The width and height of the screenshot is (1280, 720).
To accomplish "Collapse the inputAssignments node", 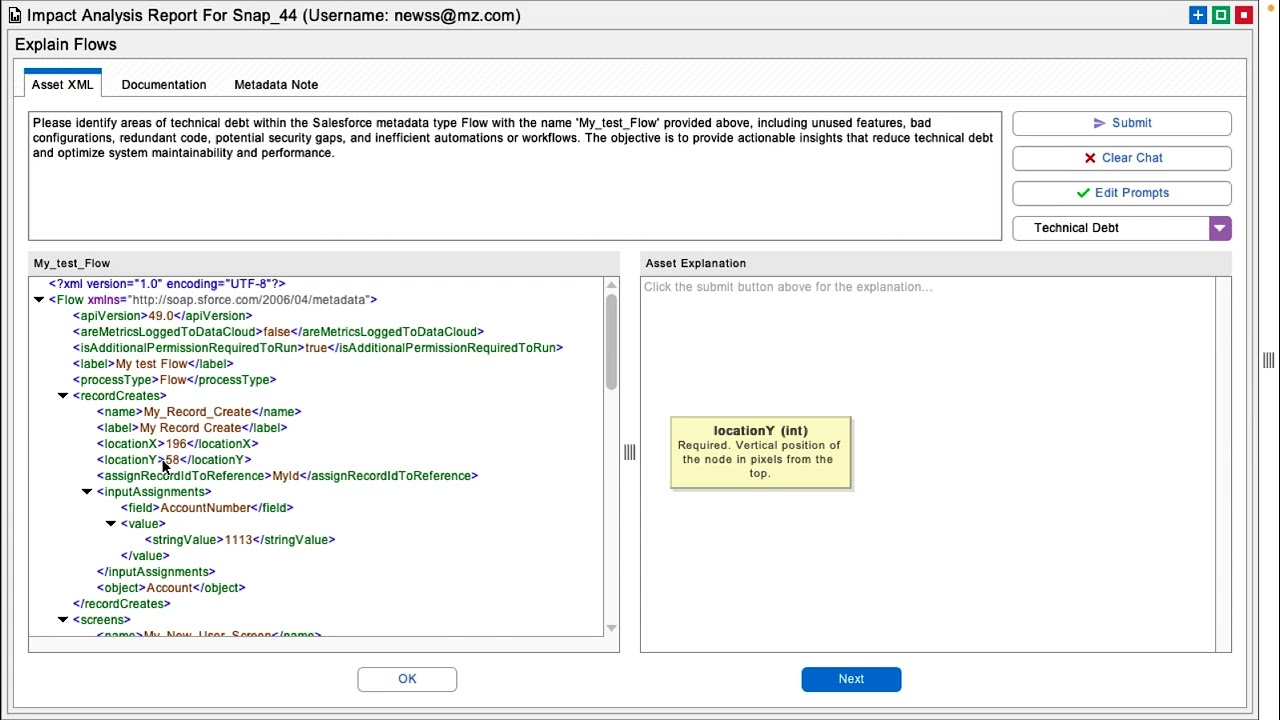I will tap(87, 492).
